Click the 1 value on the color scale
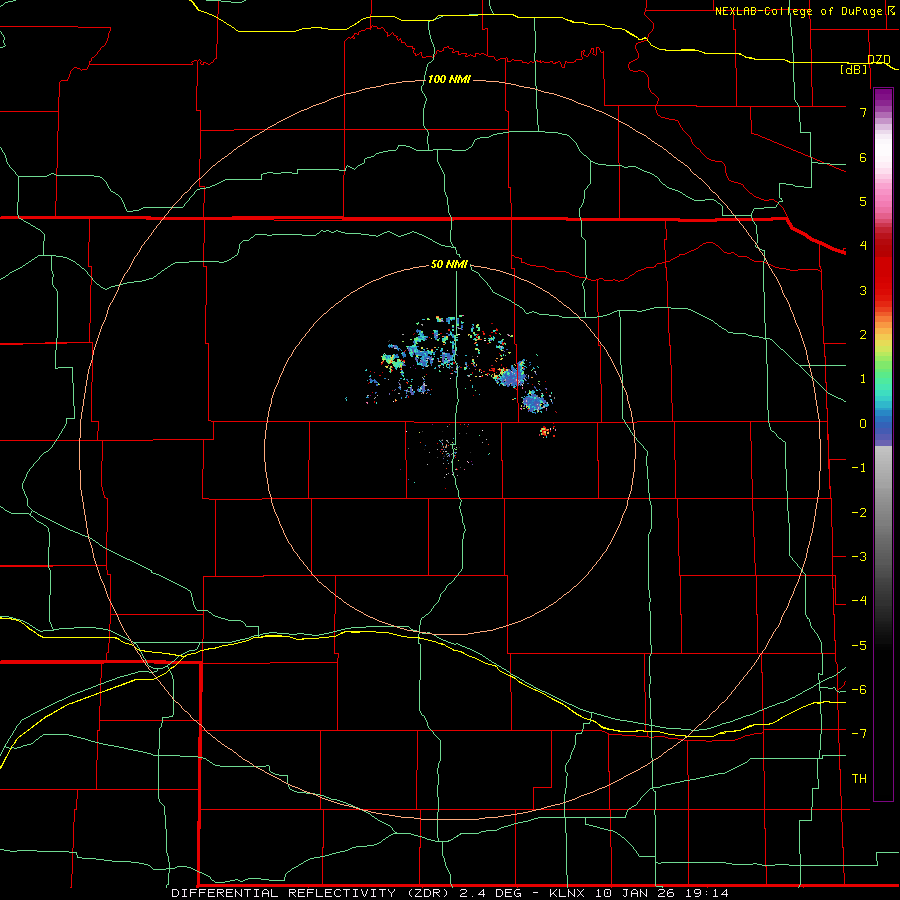Screen dimensions: 900x900 pyautogui.click(x=863, y=379)
